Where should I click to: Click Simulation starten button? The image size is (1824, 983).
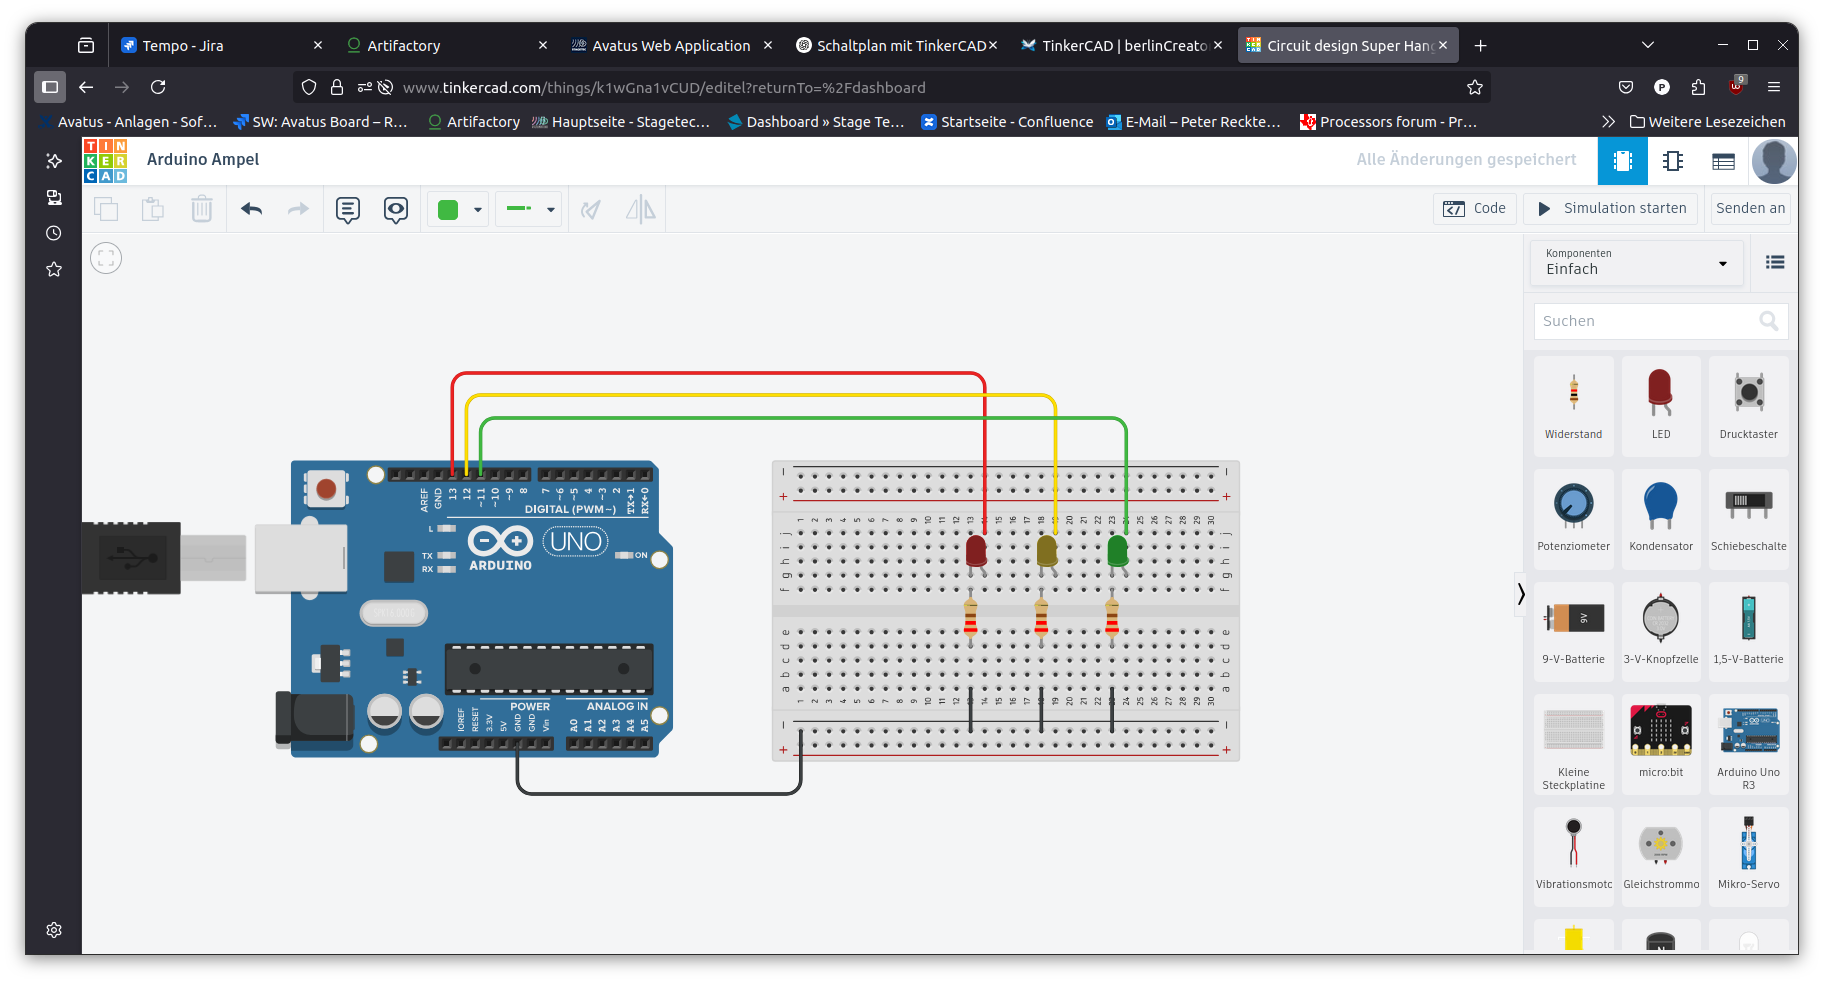(1611, 208)
